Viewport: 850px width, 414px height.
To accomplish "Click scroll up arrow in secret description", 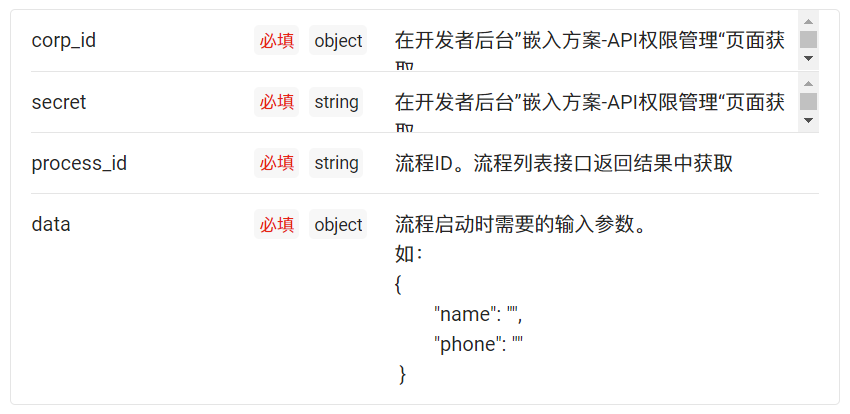I will pos(808,83).
